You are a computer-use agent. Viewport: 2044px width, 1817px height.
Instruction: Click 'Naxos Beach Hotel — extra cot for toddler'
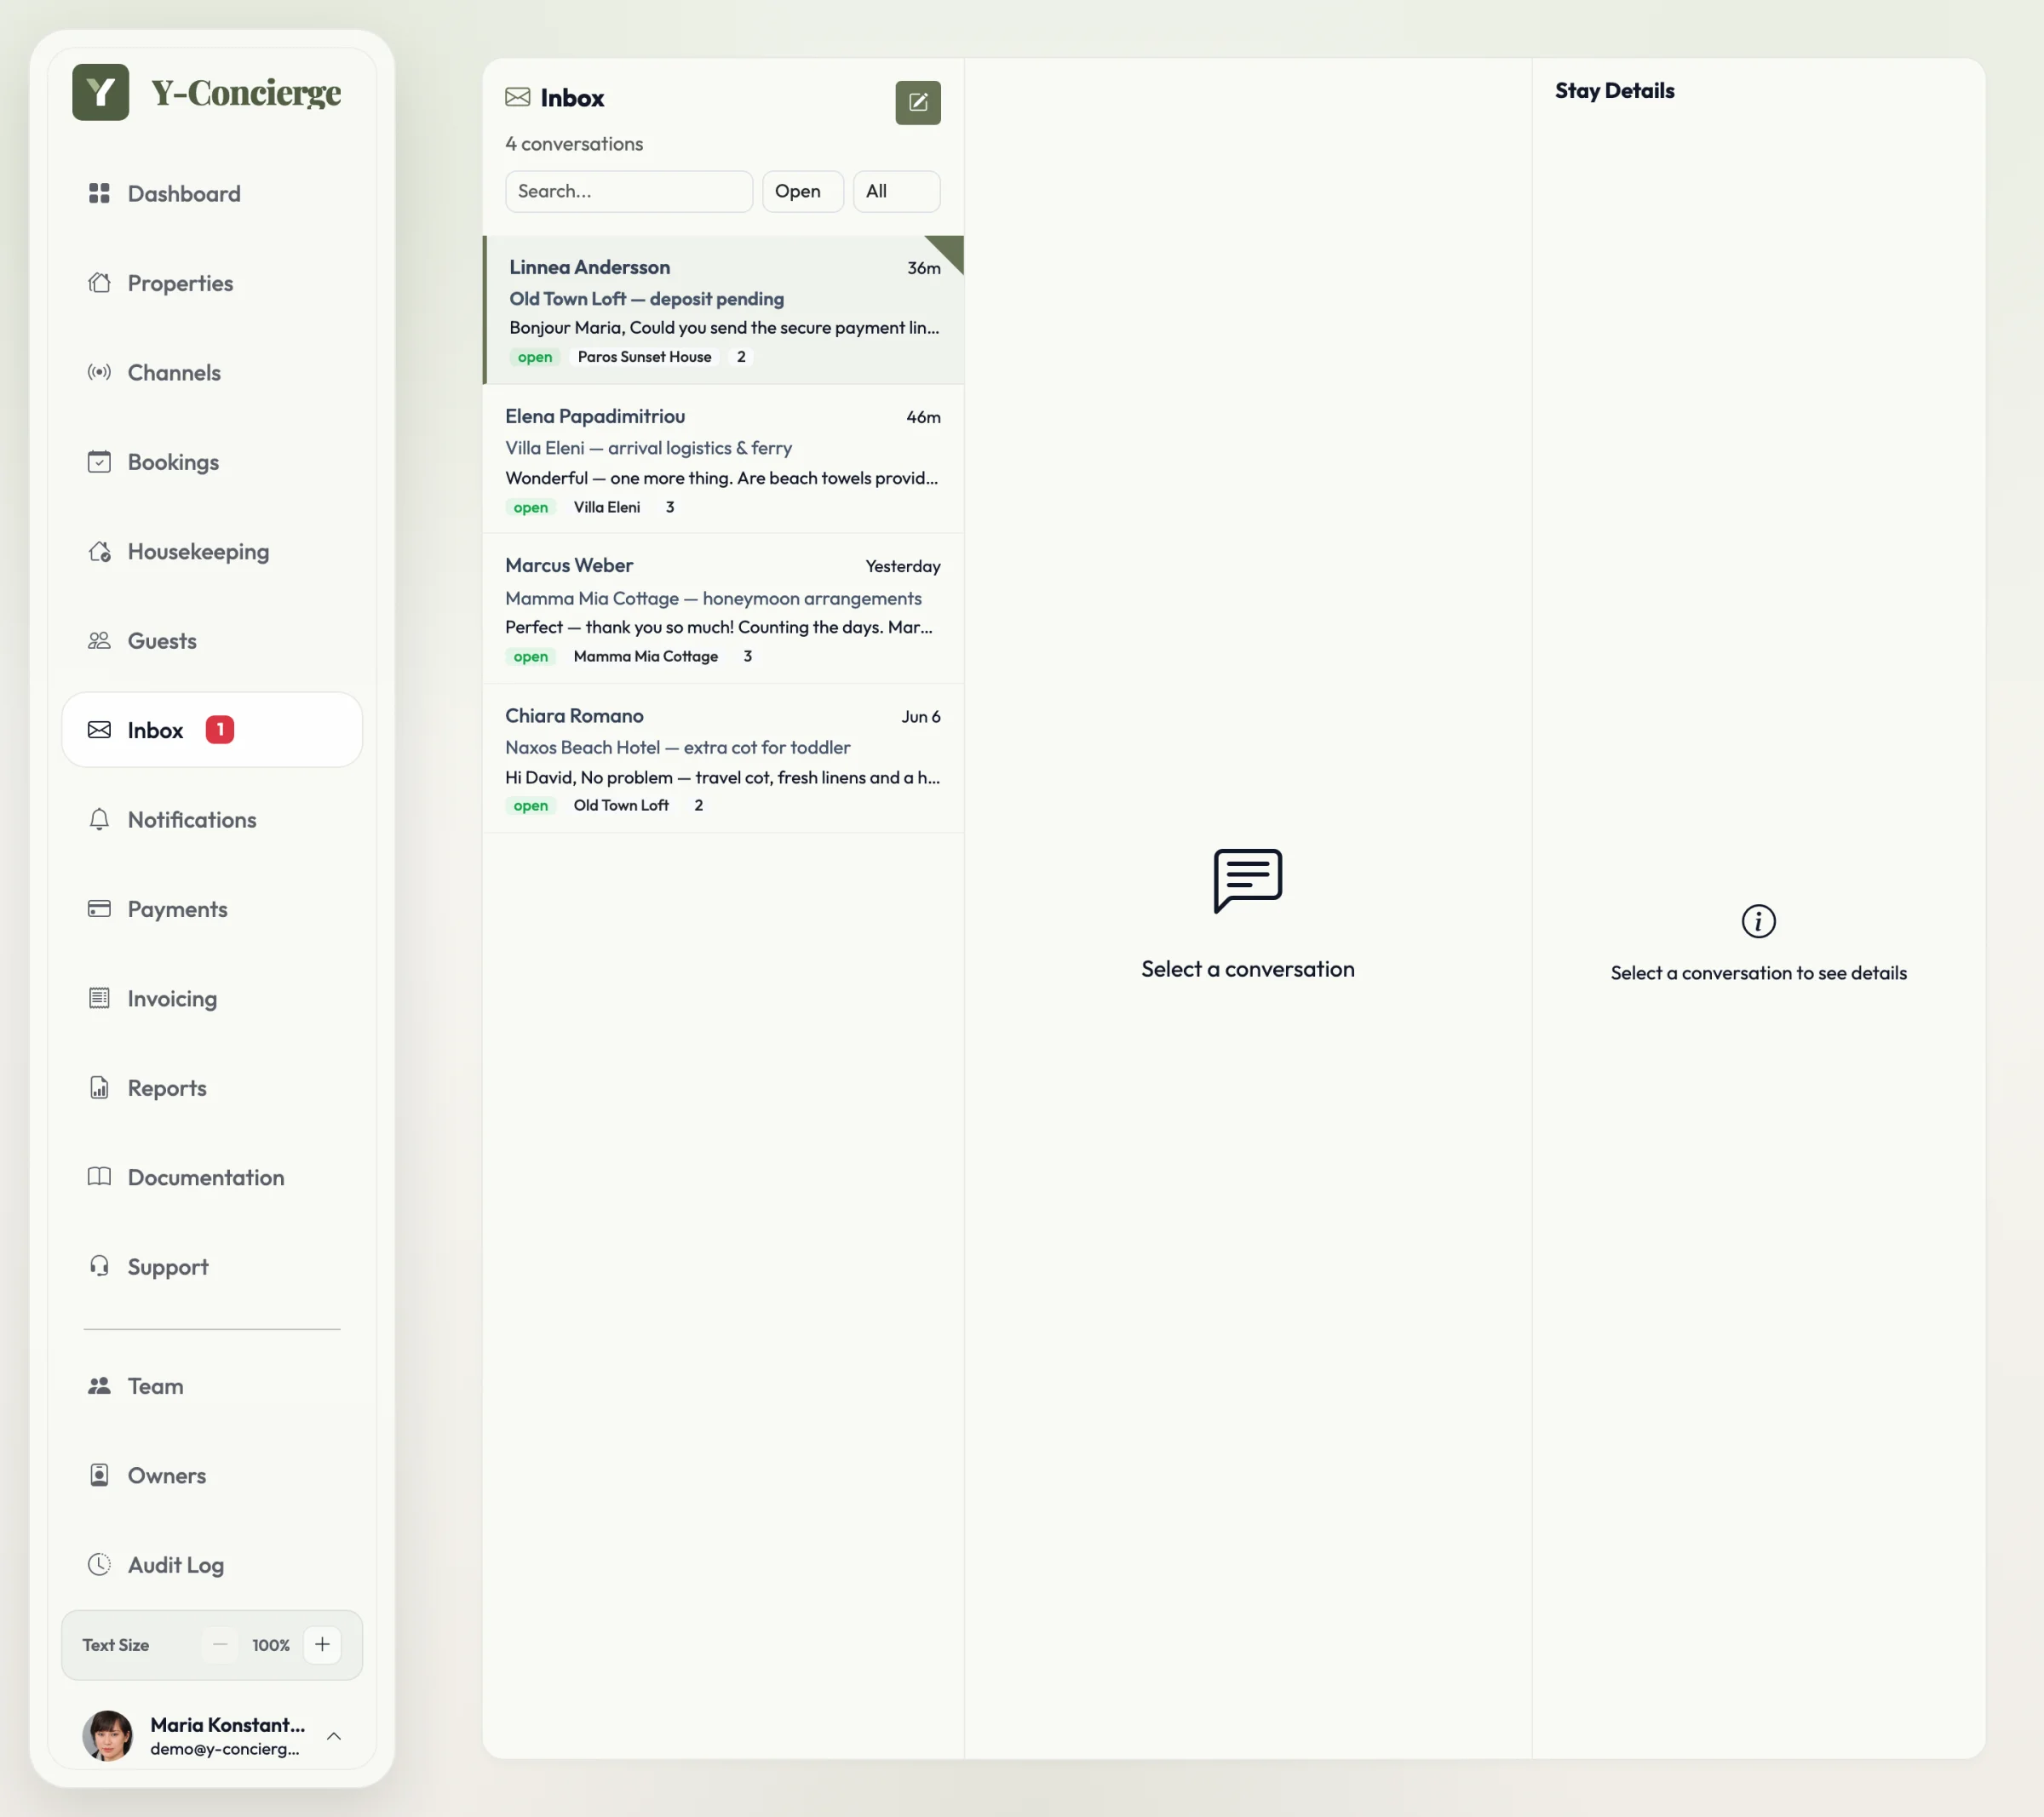pyautogui.click(x=678, y=747)
